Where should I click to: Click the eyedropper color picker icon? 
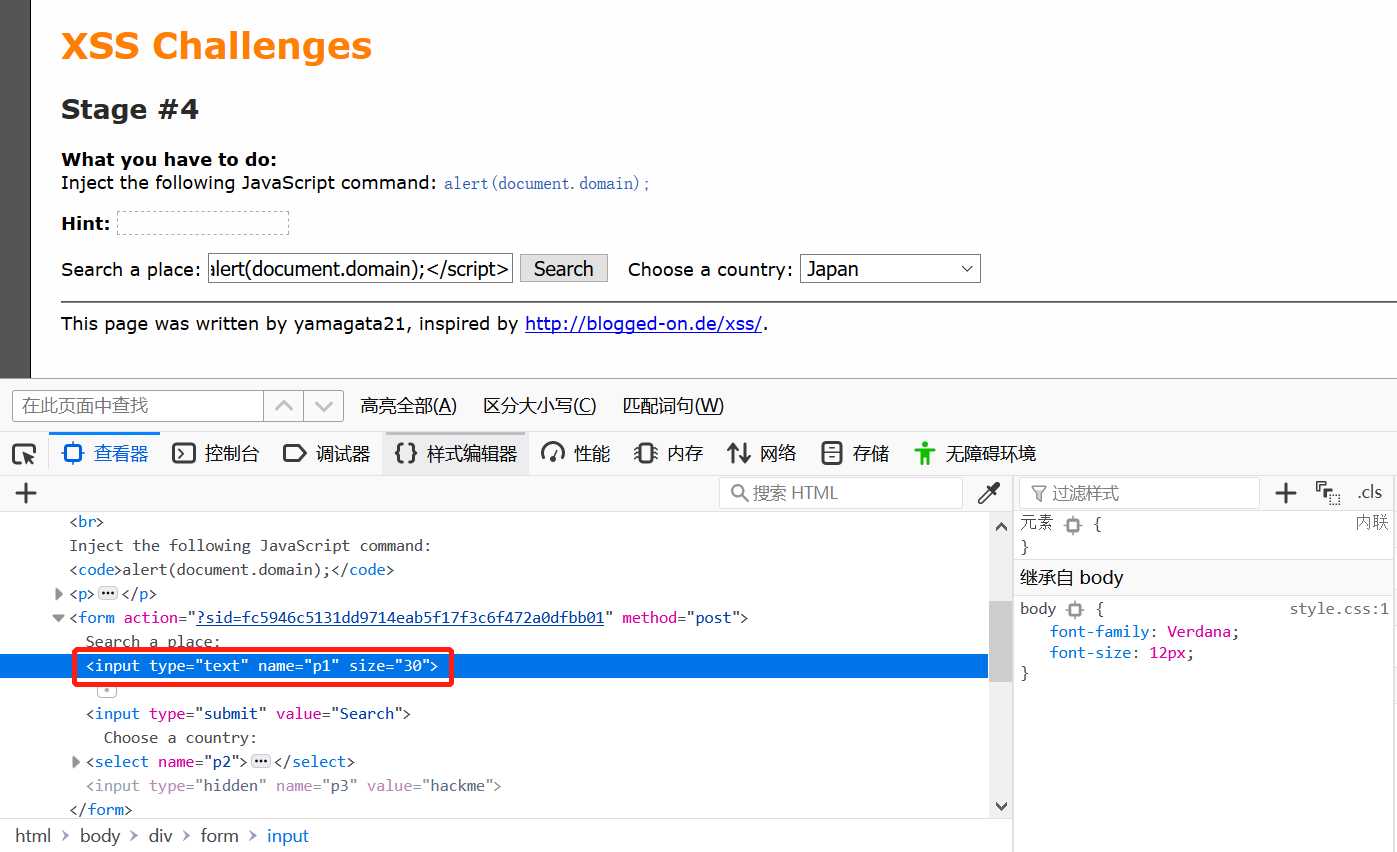tap(988, 493)
